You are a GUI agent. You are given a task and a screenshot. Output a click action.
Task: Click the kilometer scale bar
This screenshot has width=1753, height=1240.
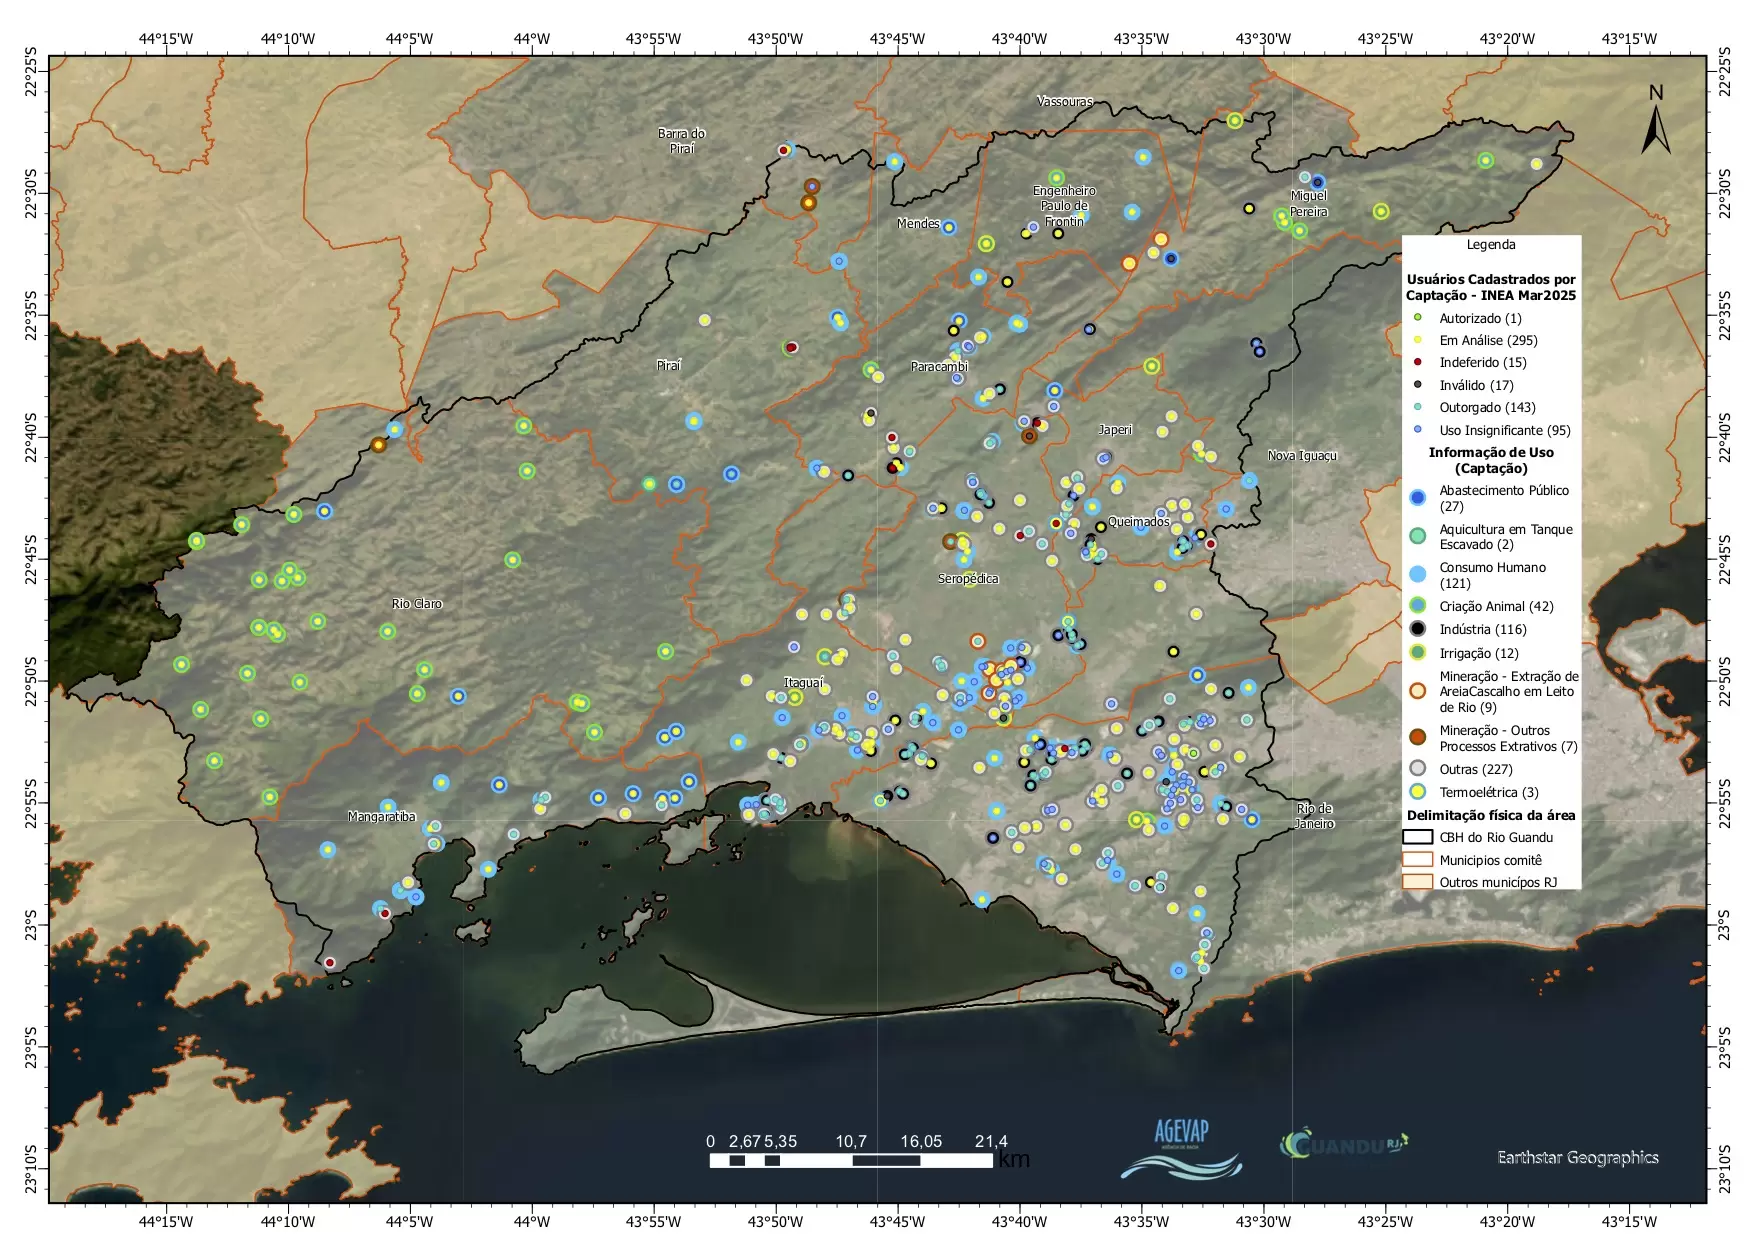pos(850,1160)
